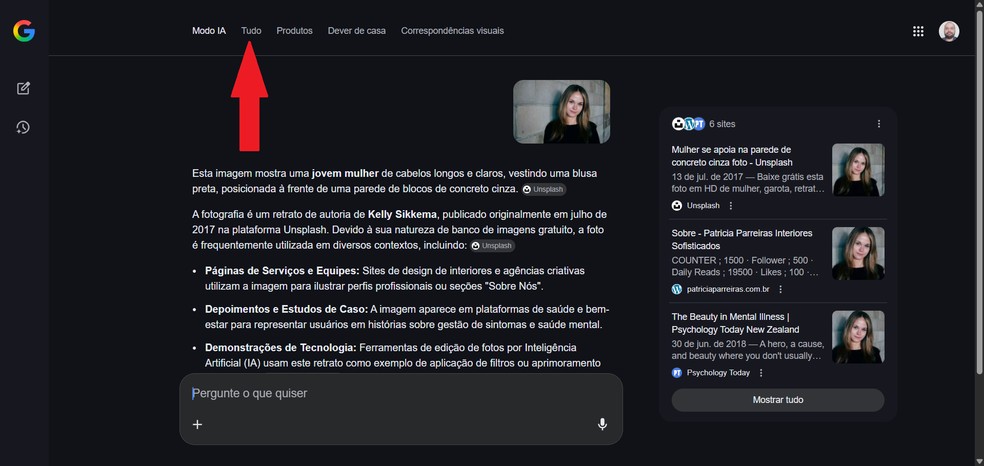984x466 pixels.
Task: Click the Psychology Today favicon
Action: click(677, 373)
